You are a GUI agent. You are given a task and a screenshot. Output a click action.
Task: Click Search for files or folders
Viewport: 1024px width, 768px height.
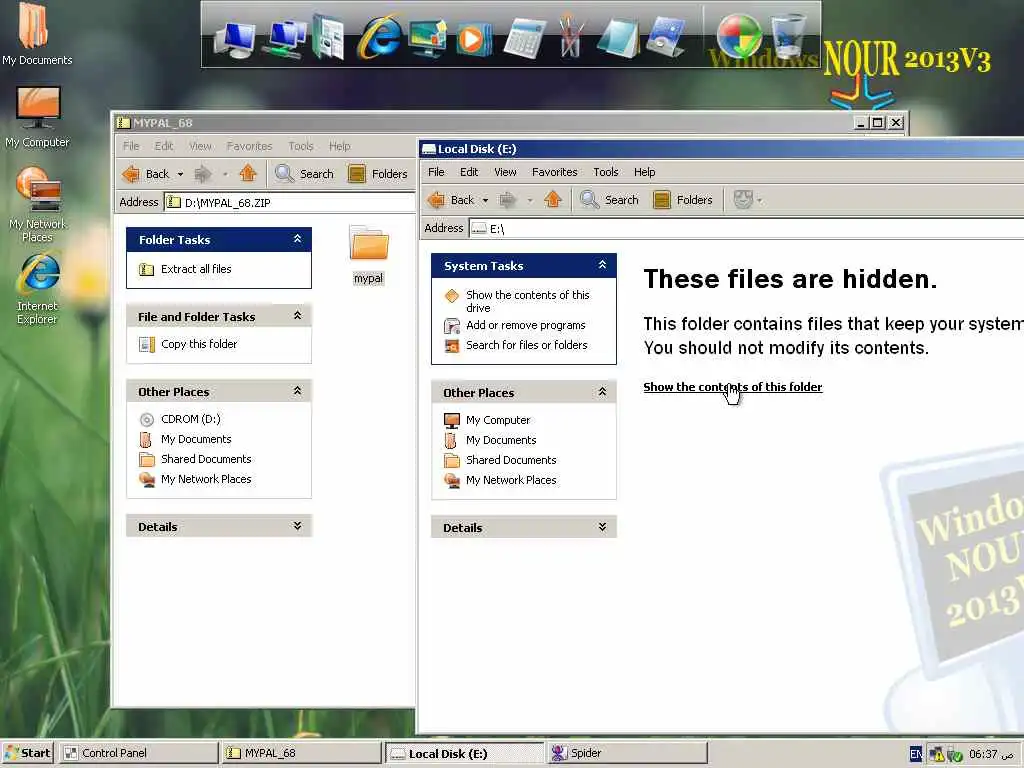coord(526,345)
